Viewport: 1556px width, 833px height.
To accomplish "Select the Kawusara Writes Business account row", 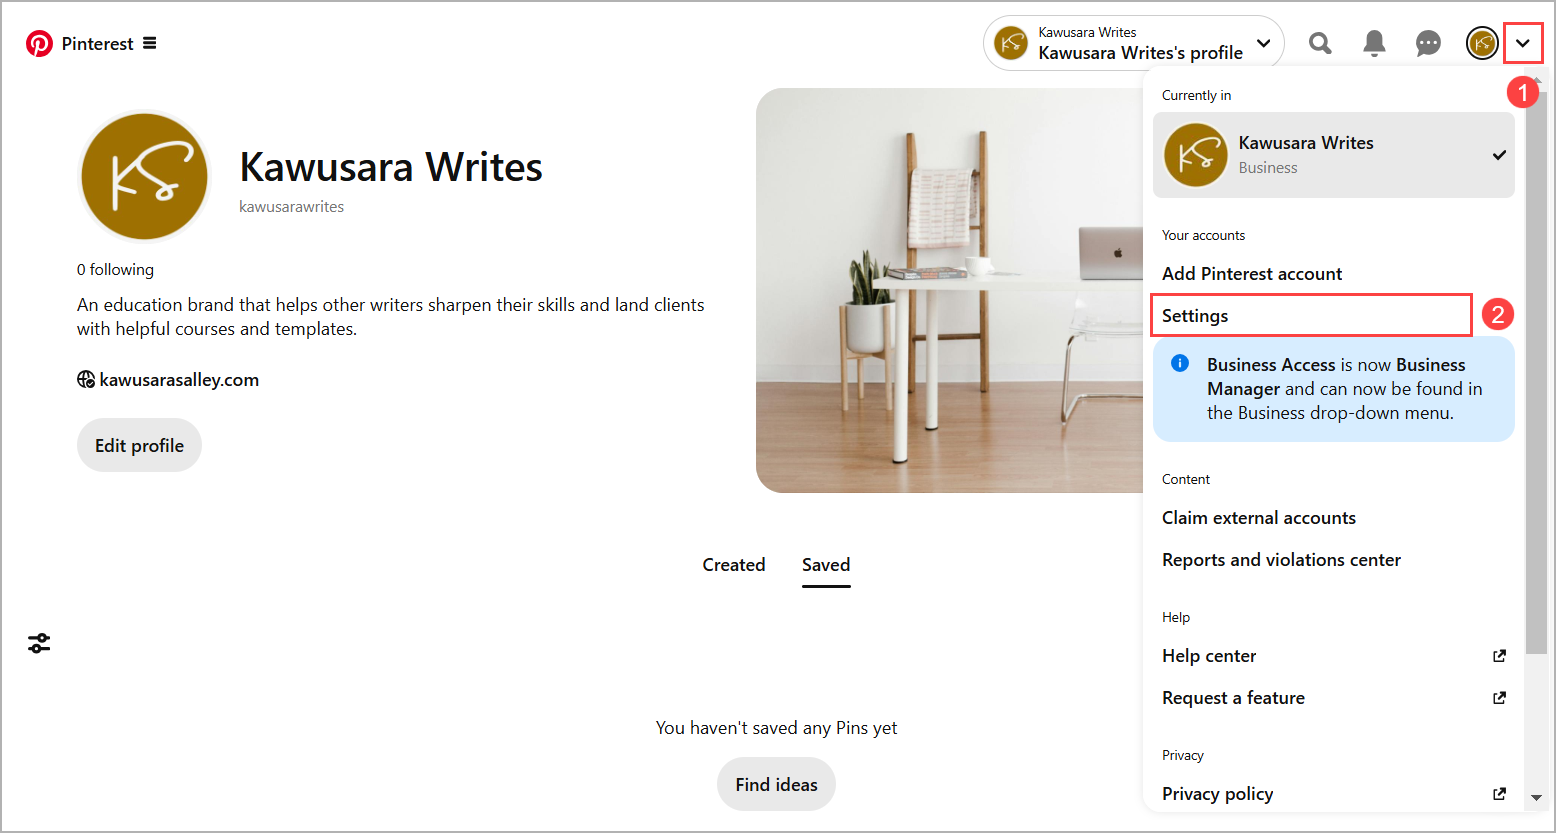I will pos(1333,155).
